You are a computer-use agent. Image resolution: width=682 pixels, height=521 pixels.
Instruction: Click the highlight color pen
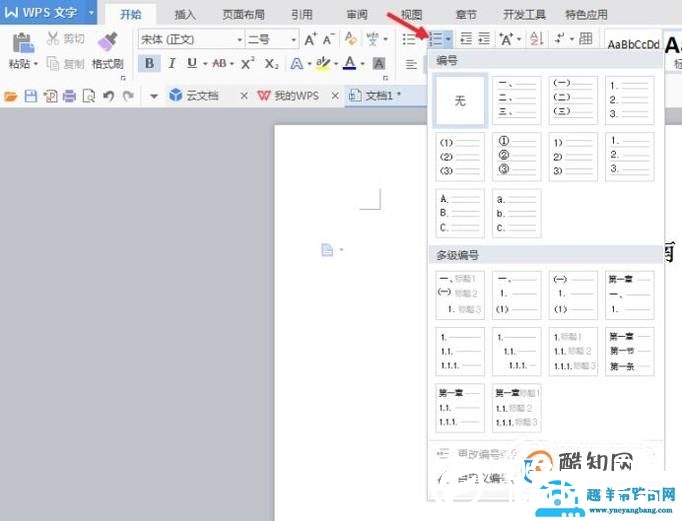(323, 63)
